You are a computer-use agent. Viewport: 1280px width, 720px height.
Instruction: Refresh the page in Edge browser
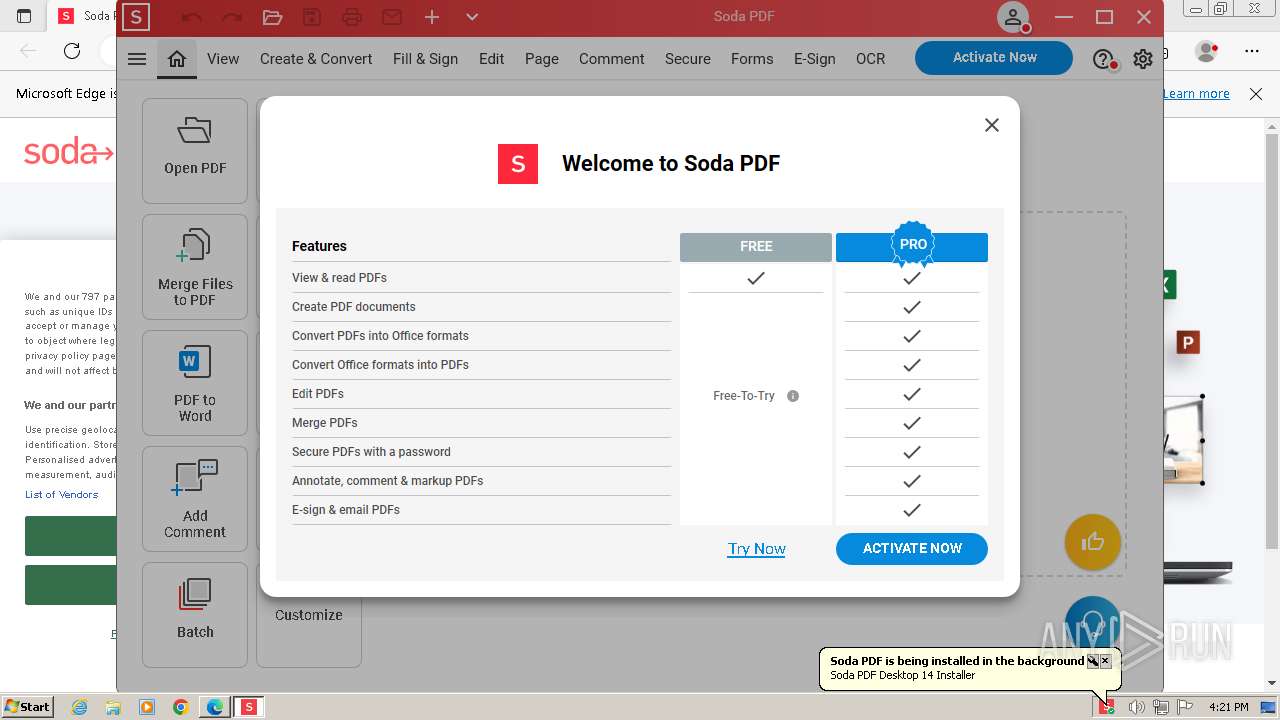pyautogui.click(x=72, y=51)
